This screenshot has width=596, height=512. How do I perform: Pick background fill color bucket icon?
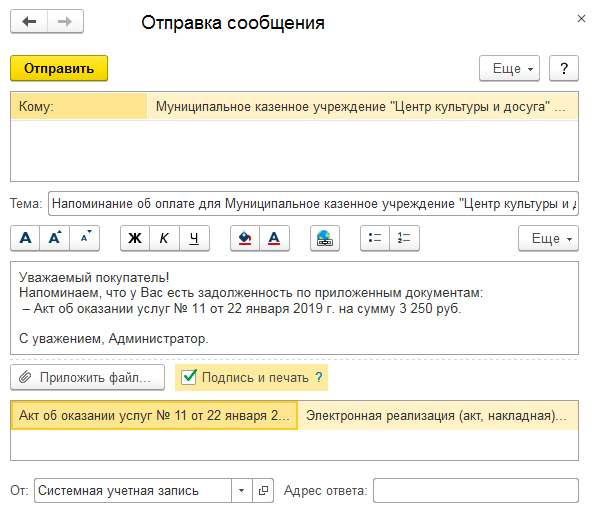tap(245, 238)
